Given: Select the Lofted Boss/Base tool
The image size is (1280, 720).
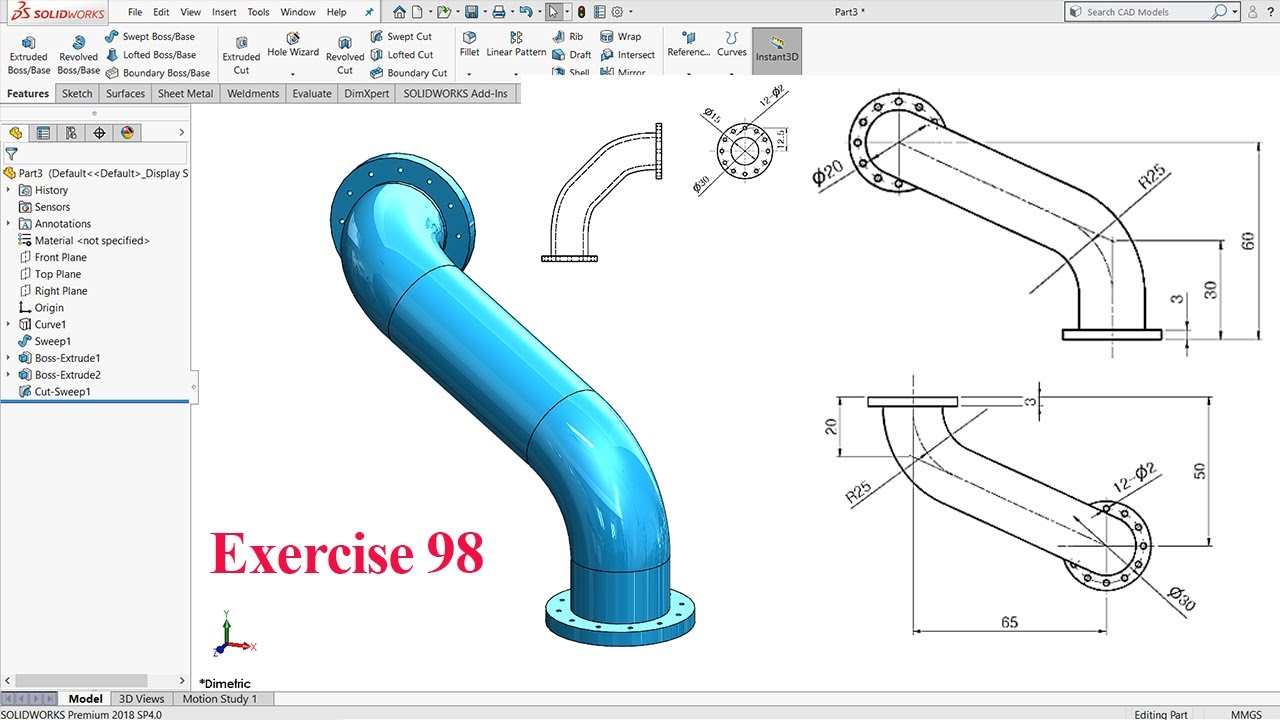Looking at the screenshot, I should 150,55.
